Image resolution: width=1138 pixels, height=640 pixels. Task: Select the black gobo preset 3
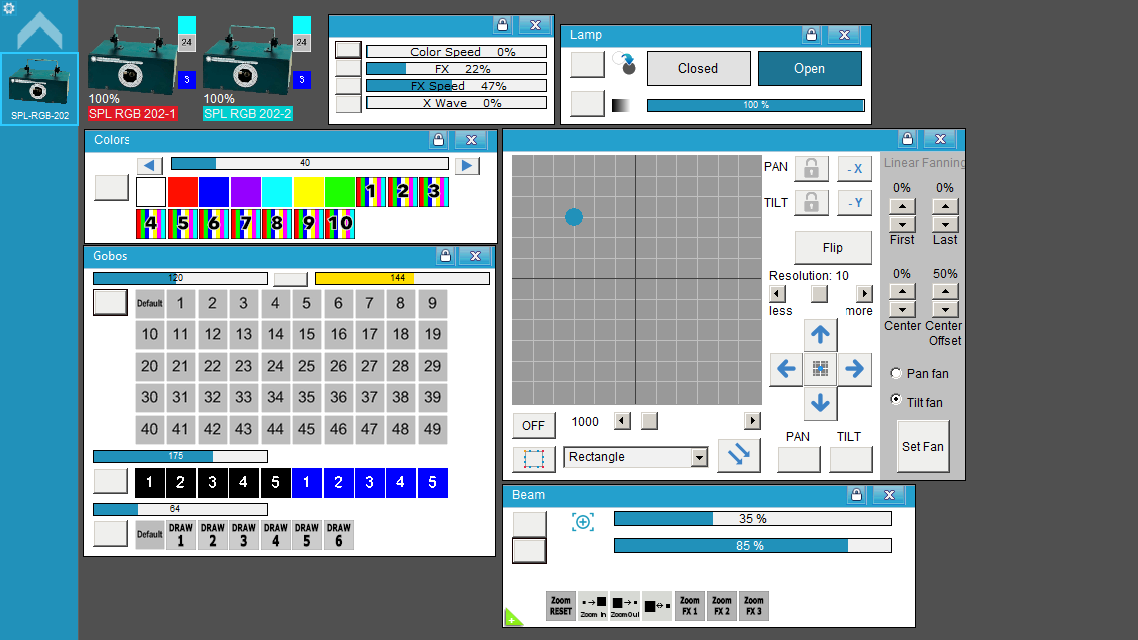pyautogui.click(x=212, y=483)
